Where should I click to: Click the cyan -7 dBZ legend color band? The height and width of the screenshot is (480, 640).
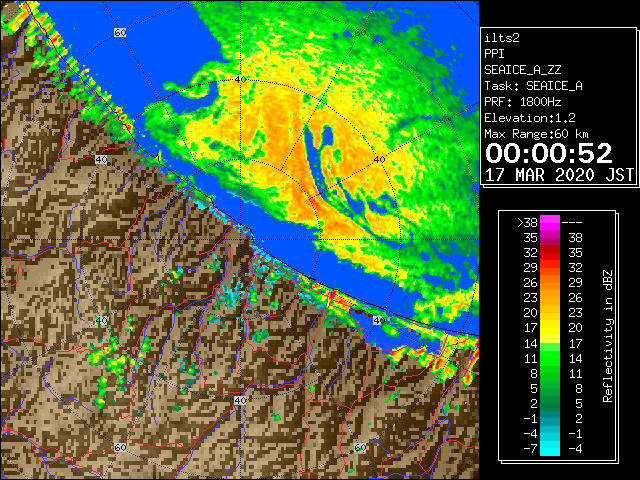pos(550,448)
